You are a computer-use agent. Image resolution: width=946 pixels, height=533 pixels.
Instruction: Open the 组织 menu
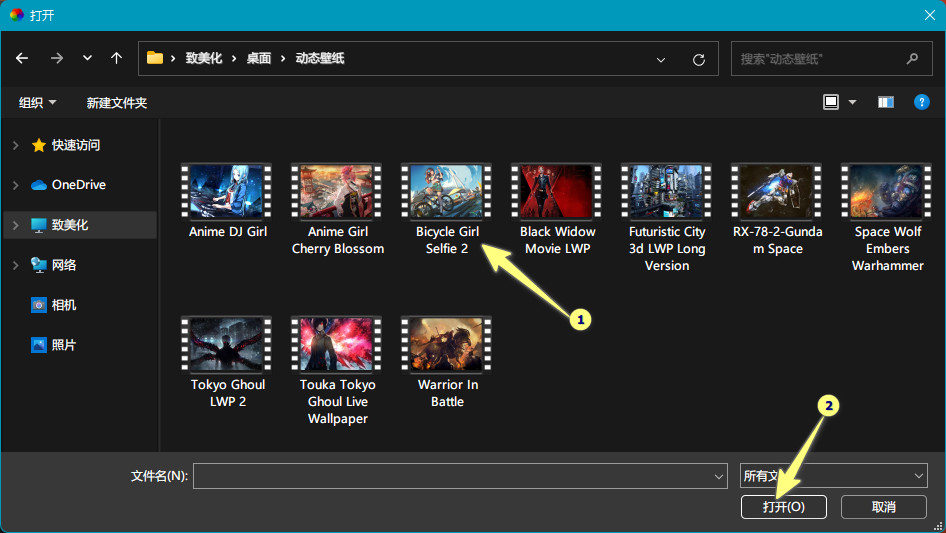(37, 103)
